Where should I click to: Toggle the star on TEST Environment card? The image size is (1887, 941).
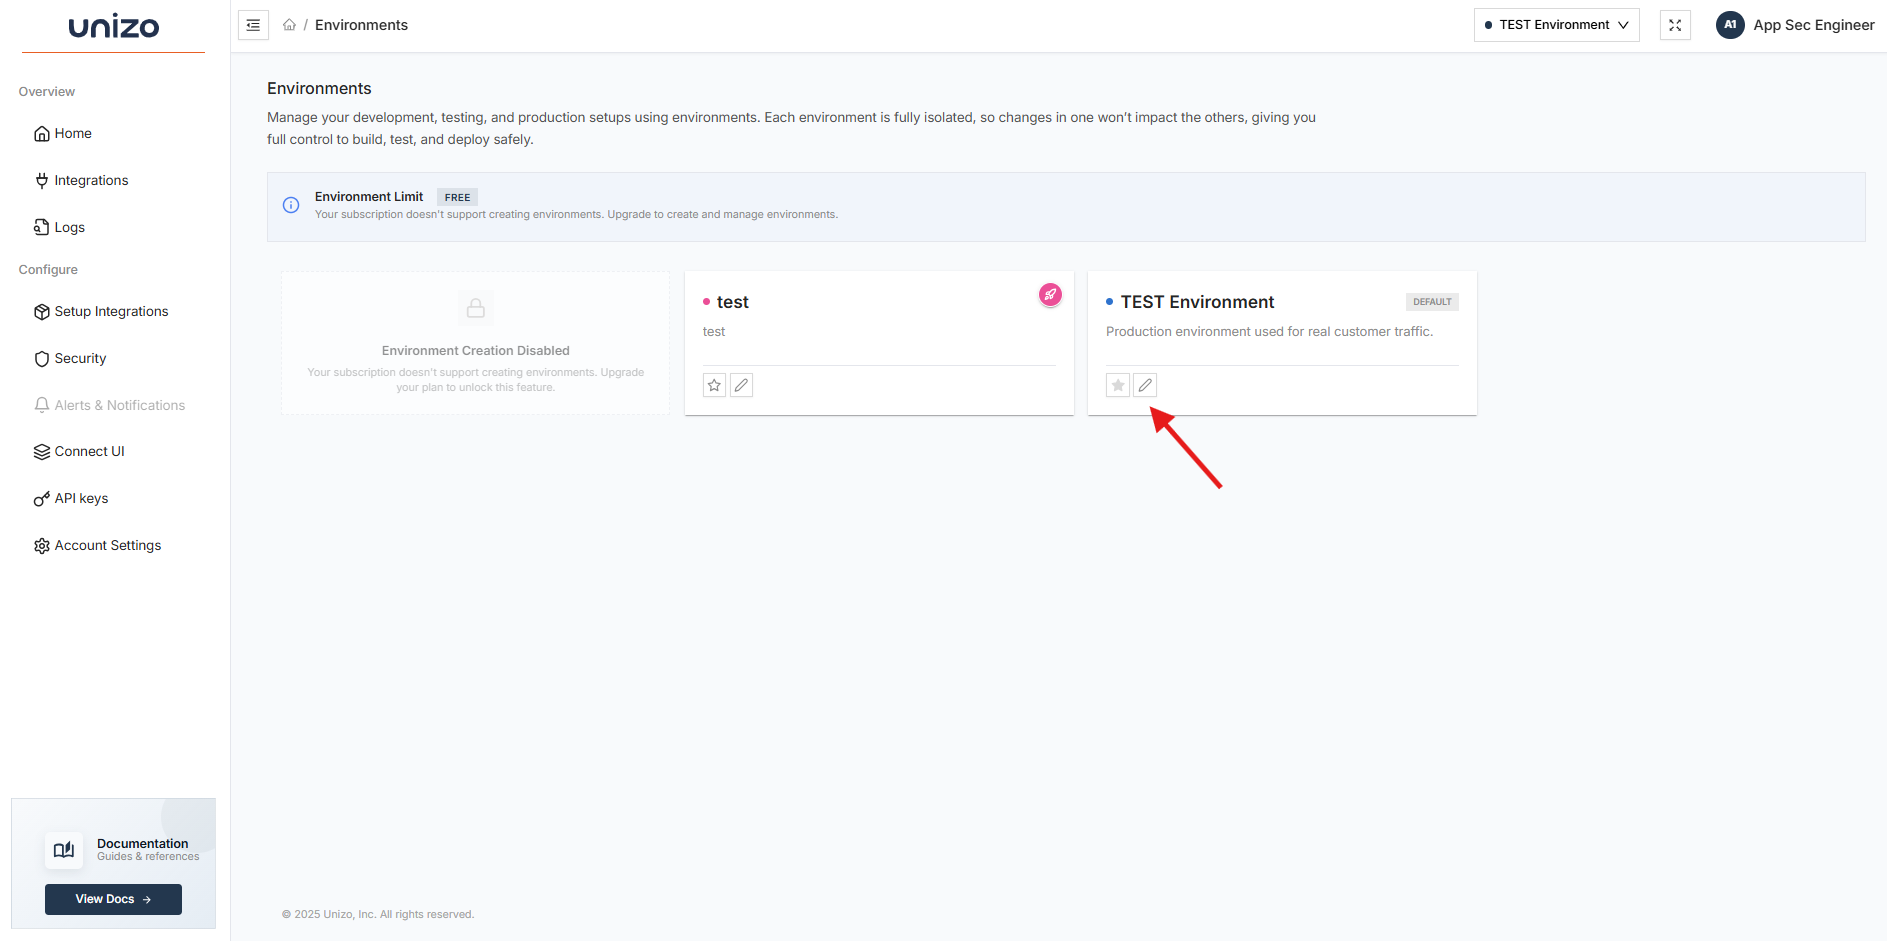[1118, 385]
